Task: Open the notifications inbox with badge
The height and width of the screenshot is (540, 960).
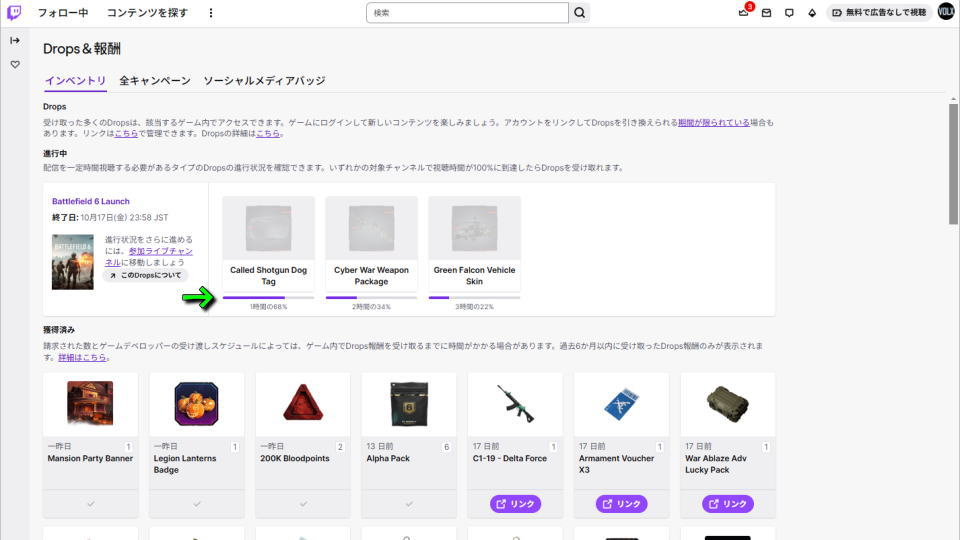Action: pyautogui.click(x=743, y=13)
